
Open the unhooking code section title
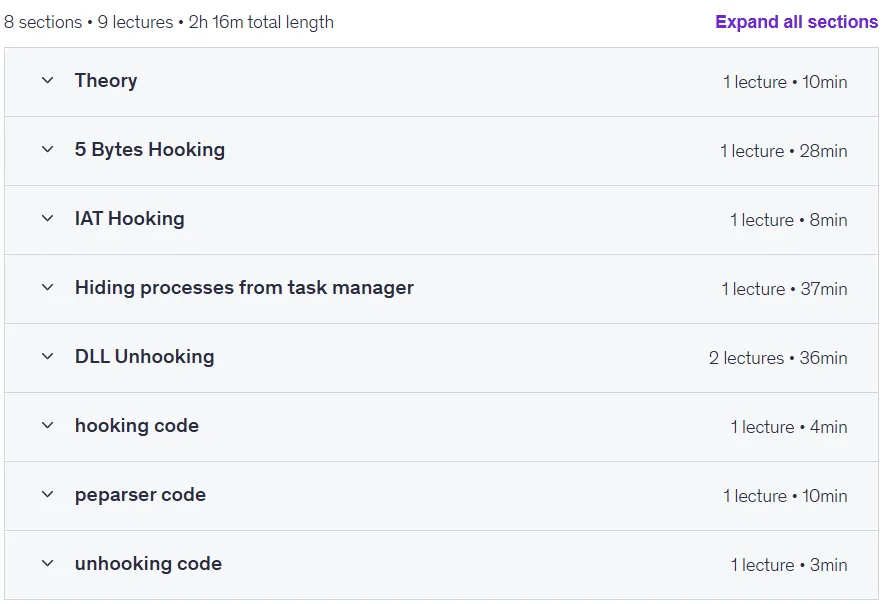pyautogui.click(x=148, y=563)
